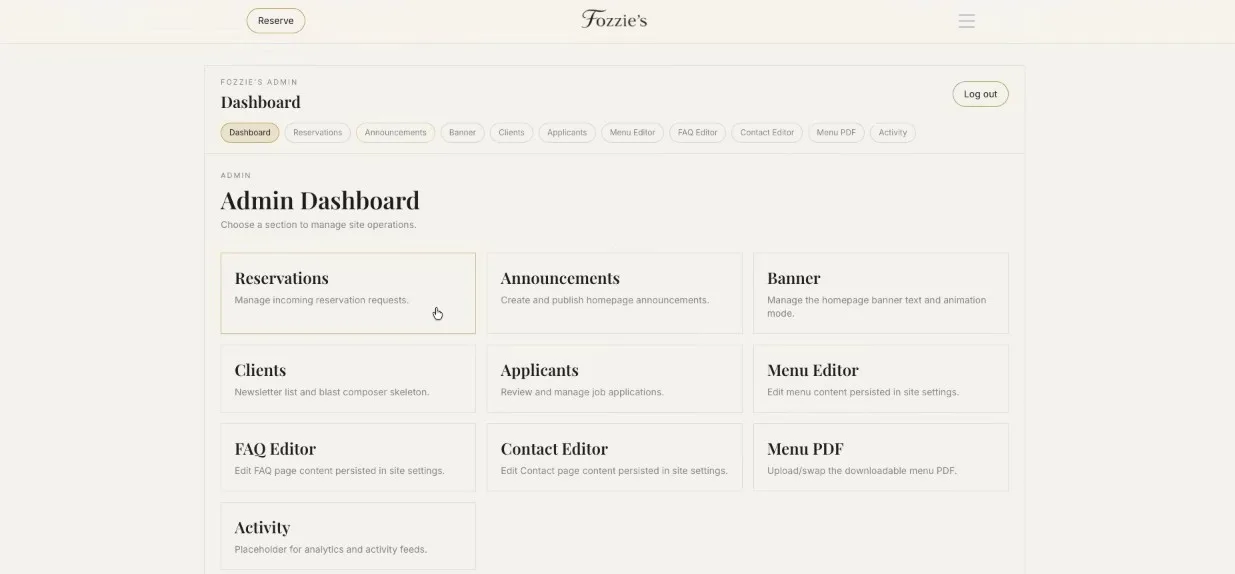Open the Announcements tab pill
The image size is (1235, 574).
tap(395, 132)
